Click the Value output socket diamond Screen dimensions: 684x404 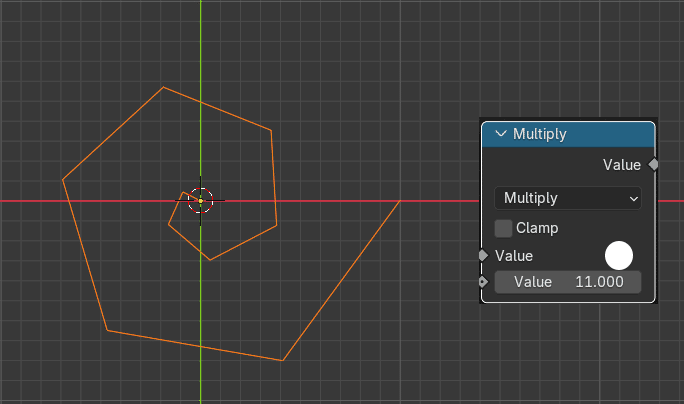pos(653,164)
